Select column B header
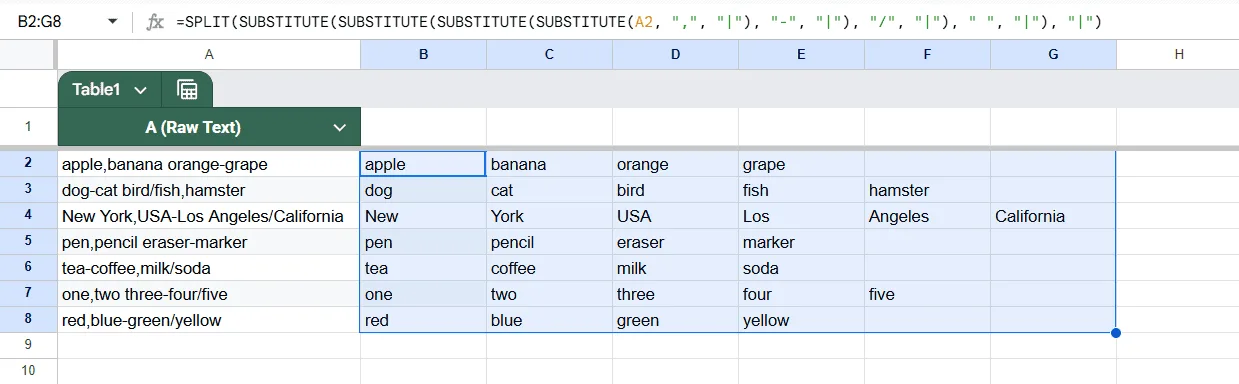Viewport: 1239px width, 384px height. [423, 55]
